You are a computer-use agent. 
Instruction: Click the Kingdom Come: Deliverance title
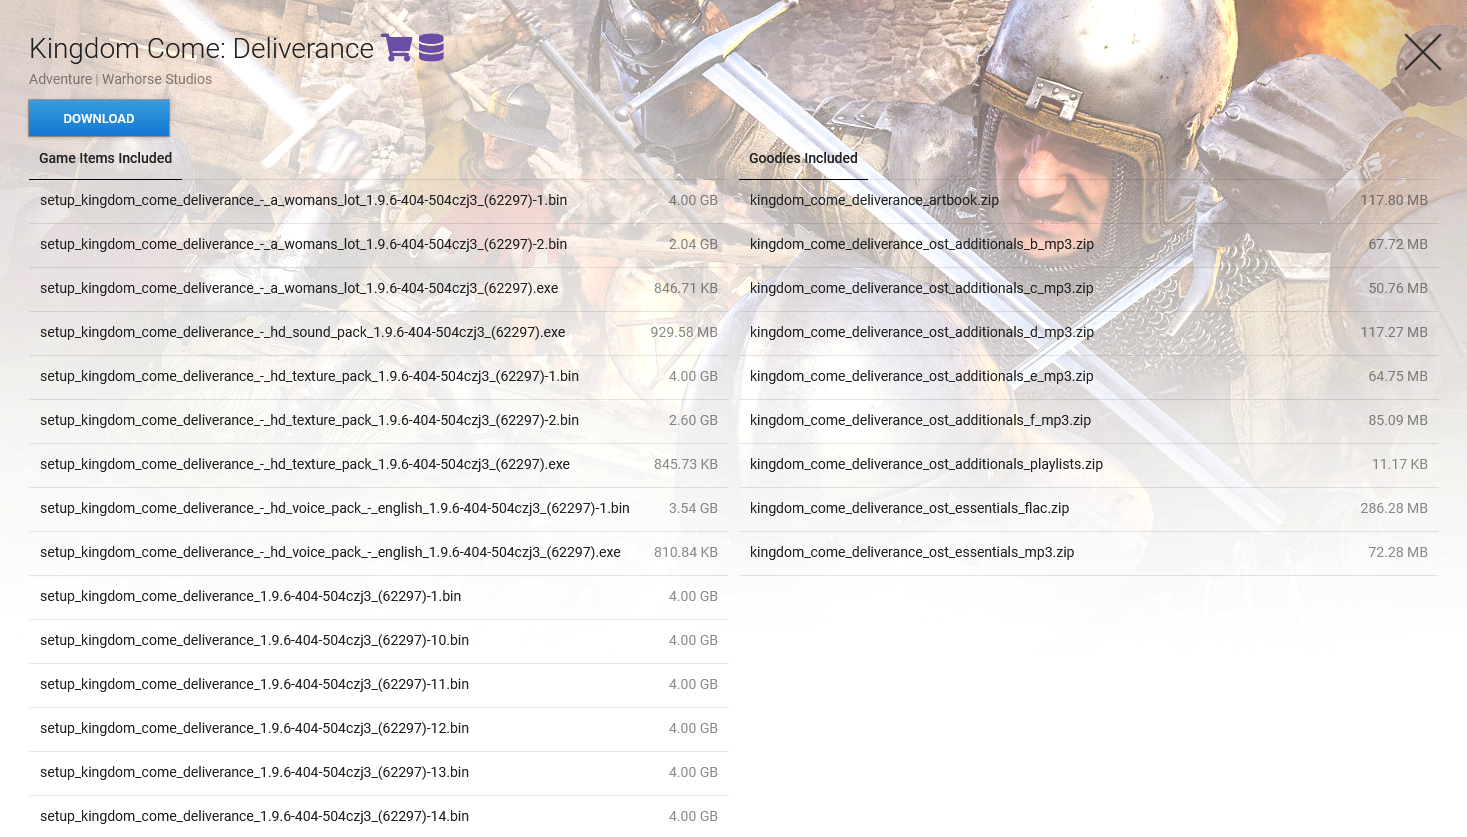pos(201,48)
